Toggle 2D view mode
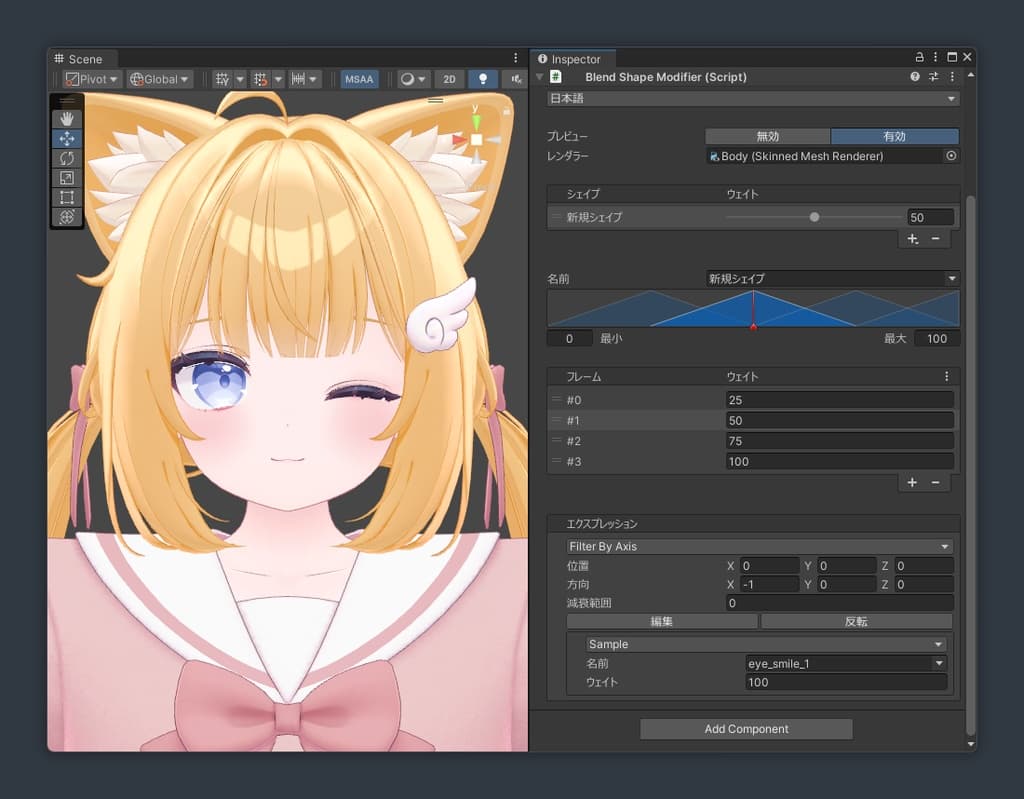1024x799 pixels. [x=450, y=79]
